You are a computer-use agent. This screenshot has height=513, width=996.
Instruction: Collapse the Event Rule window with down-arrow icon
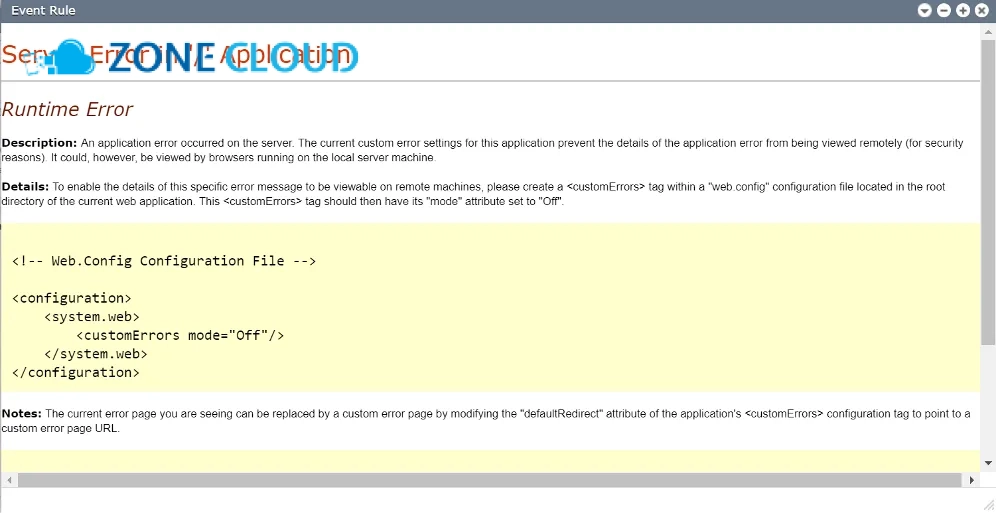pos(925,11)
